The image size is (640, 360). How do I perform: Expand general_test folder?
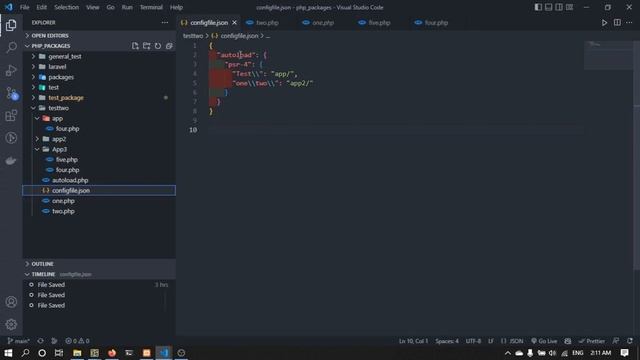tap(99, 56)
